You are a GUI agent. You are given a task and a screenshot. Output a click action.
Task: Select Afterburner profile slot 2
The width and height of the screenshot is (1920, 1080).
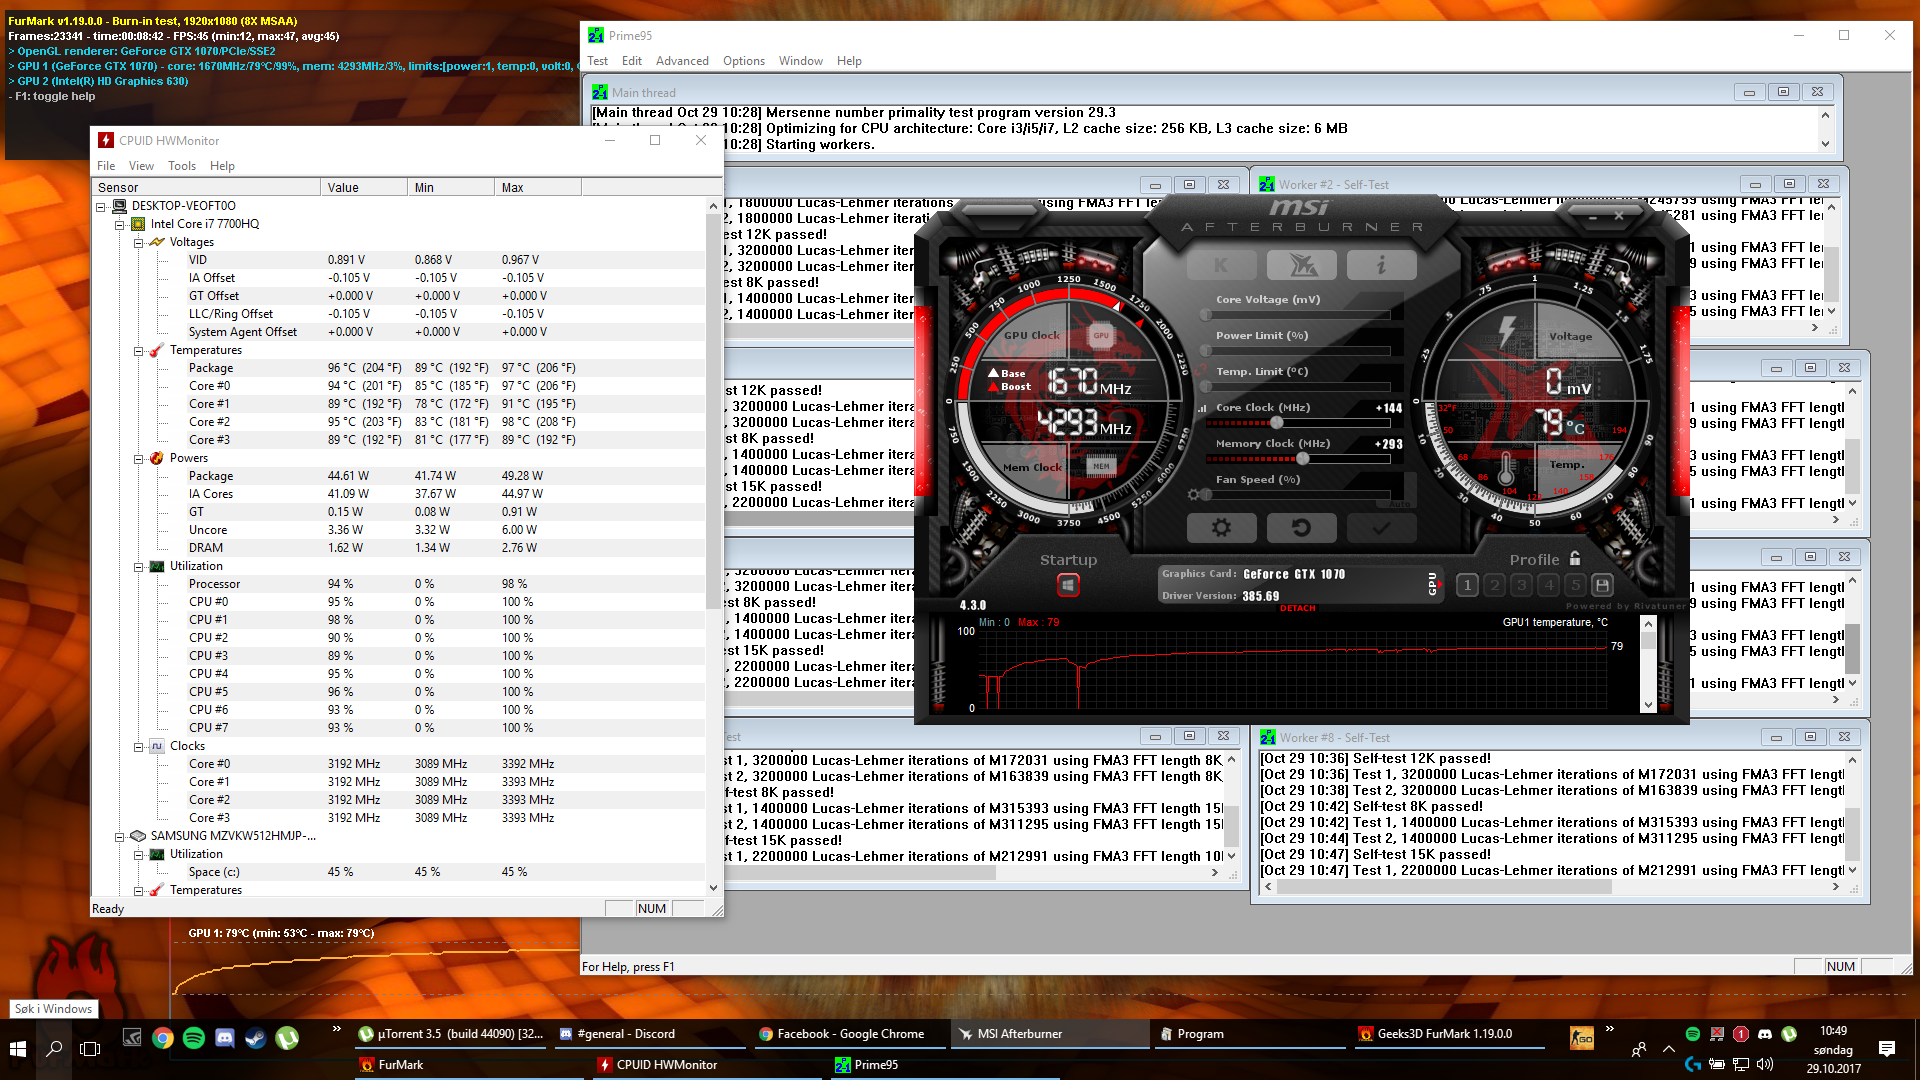point(1494,585)
